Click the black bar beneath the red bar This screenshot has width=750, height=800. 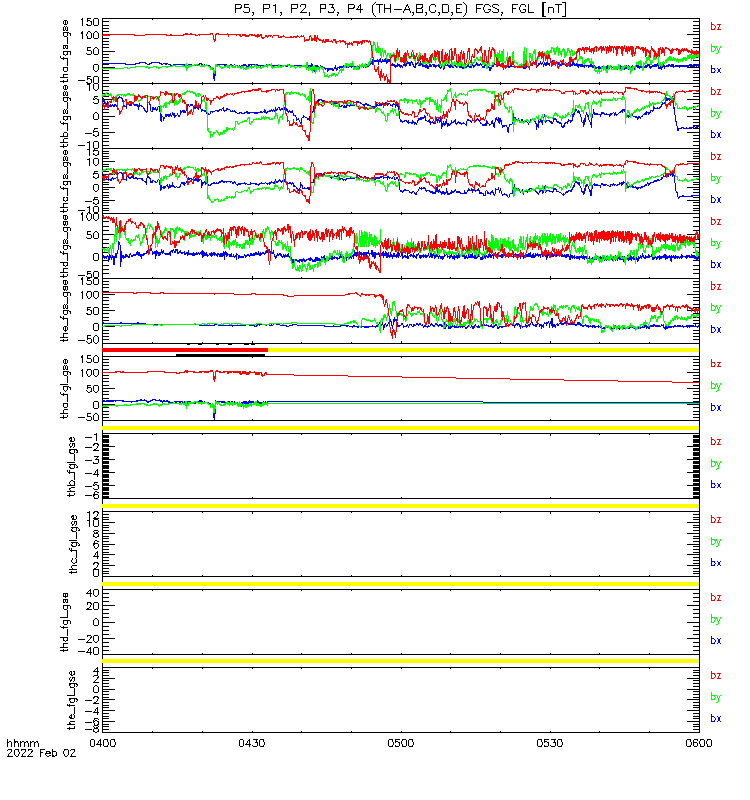click(x=220, y=355)
